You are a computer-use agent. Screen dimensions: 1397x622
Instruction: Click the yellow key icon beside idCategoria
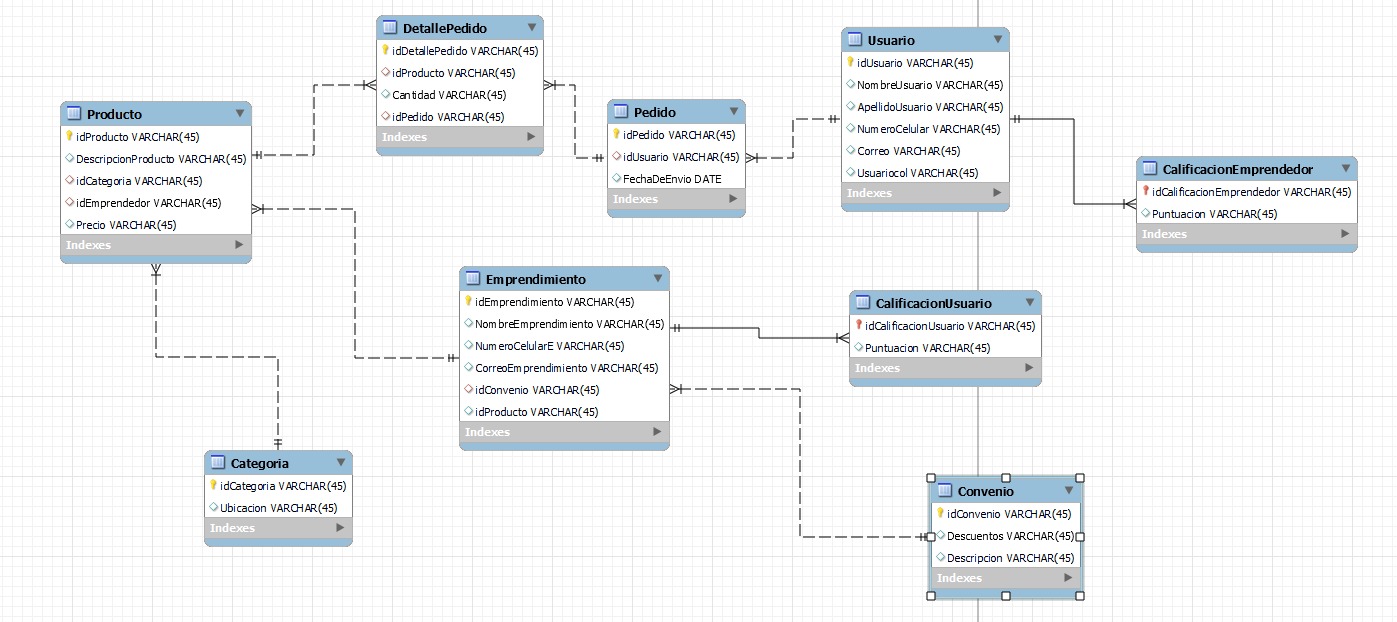213,485
